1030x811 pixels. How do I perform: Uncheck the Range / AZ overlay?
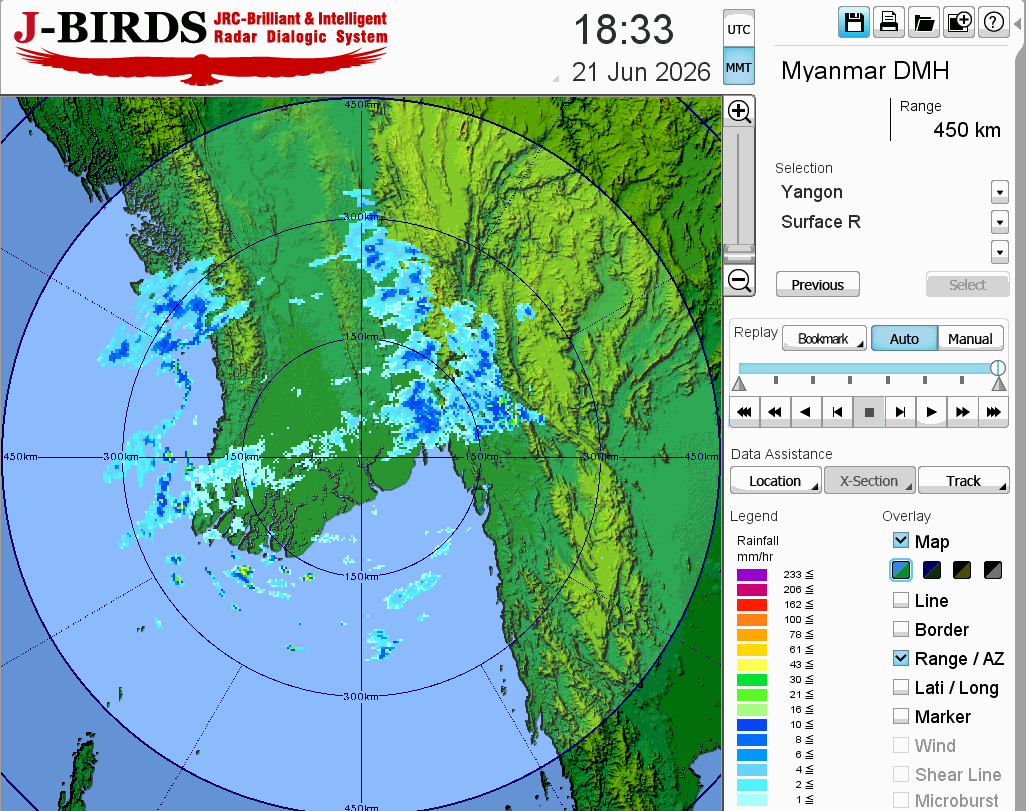[901, 658]
